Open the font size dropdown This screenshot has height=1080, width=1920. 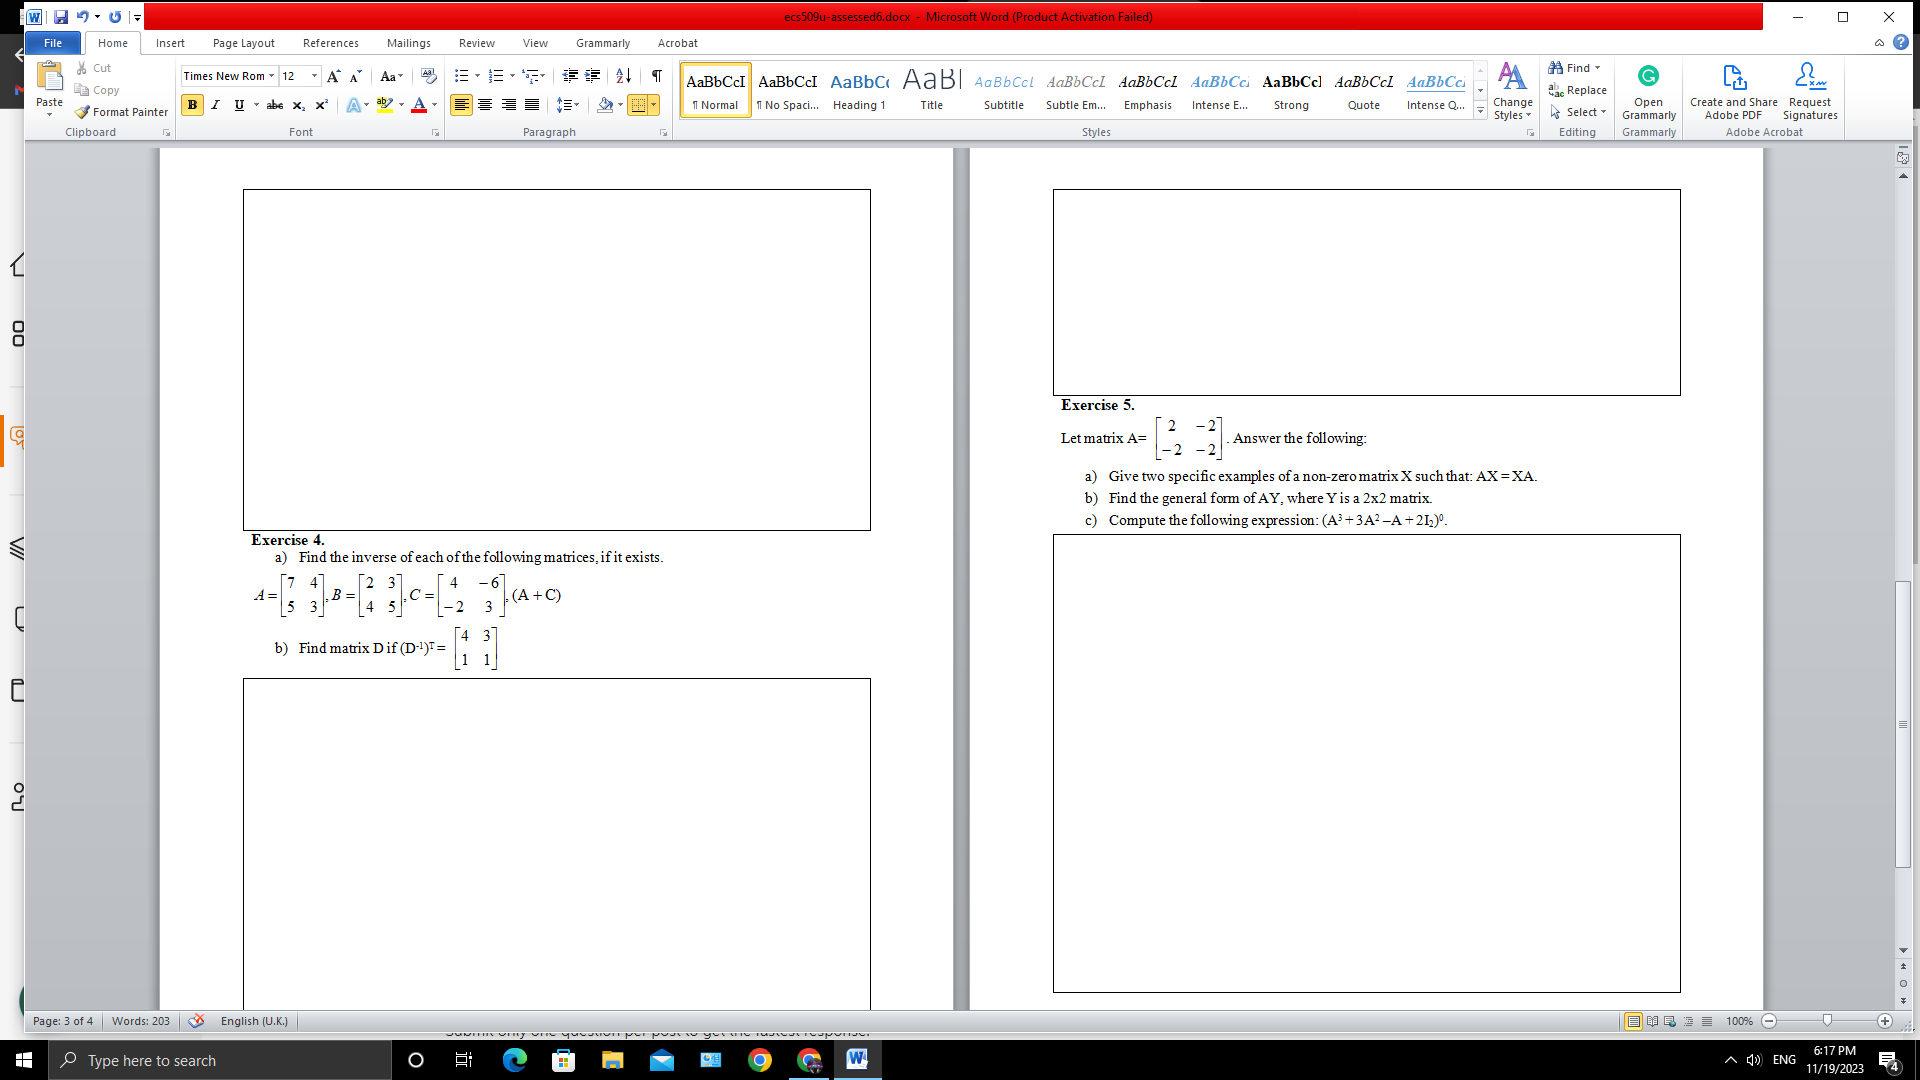315,76
